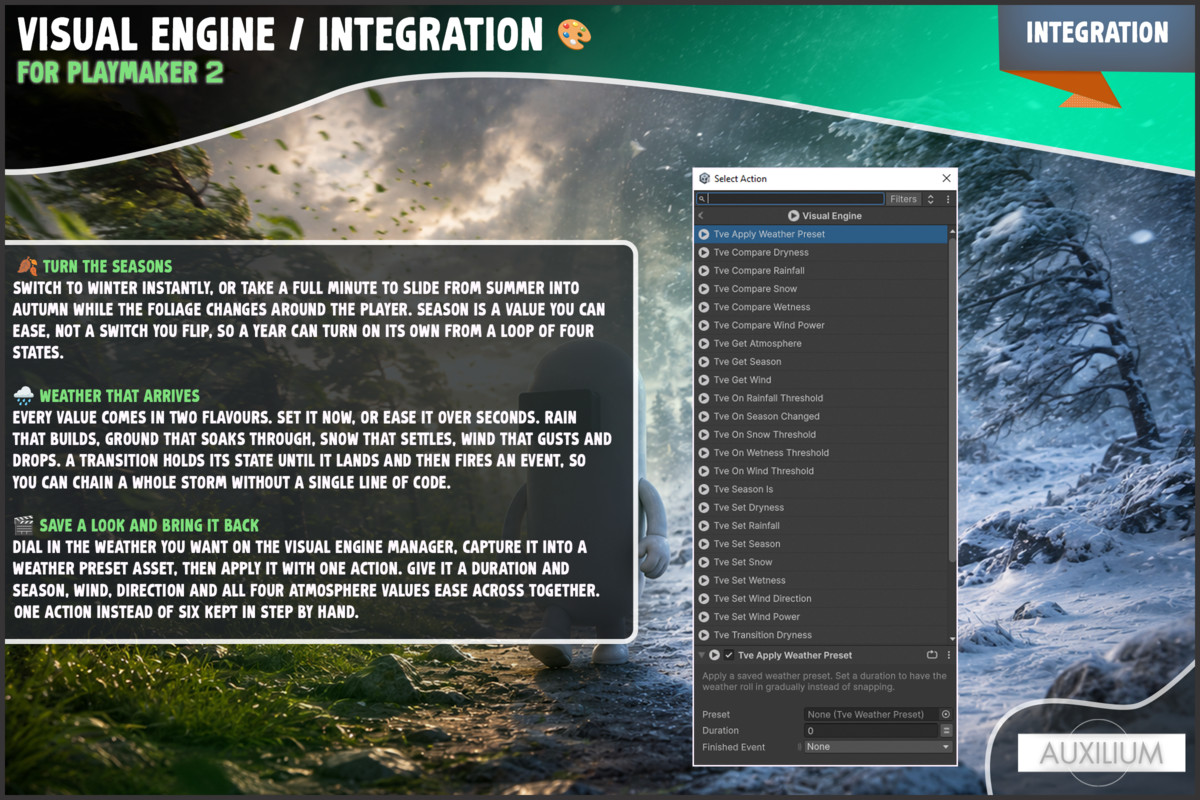The image size is (1200, 800).
Task: Click the play icon beside Tve On Wetness Threshold
Action: [704, 453]
